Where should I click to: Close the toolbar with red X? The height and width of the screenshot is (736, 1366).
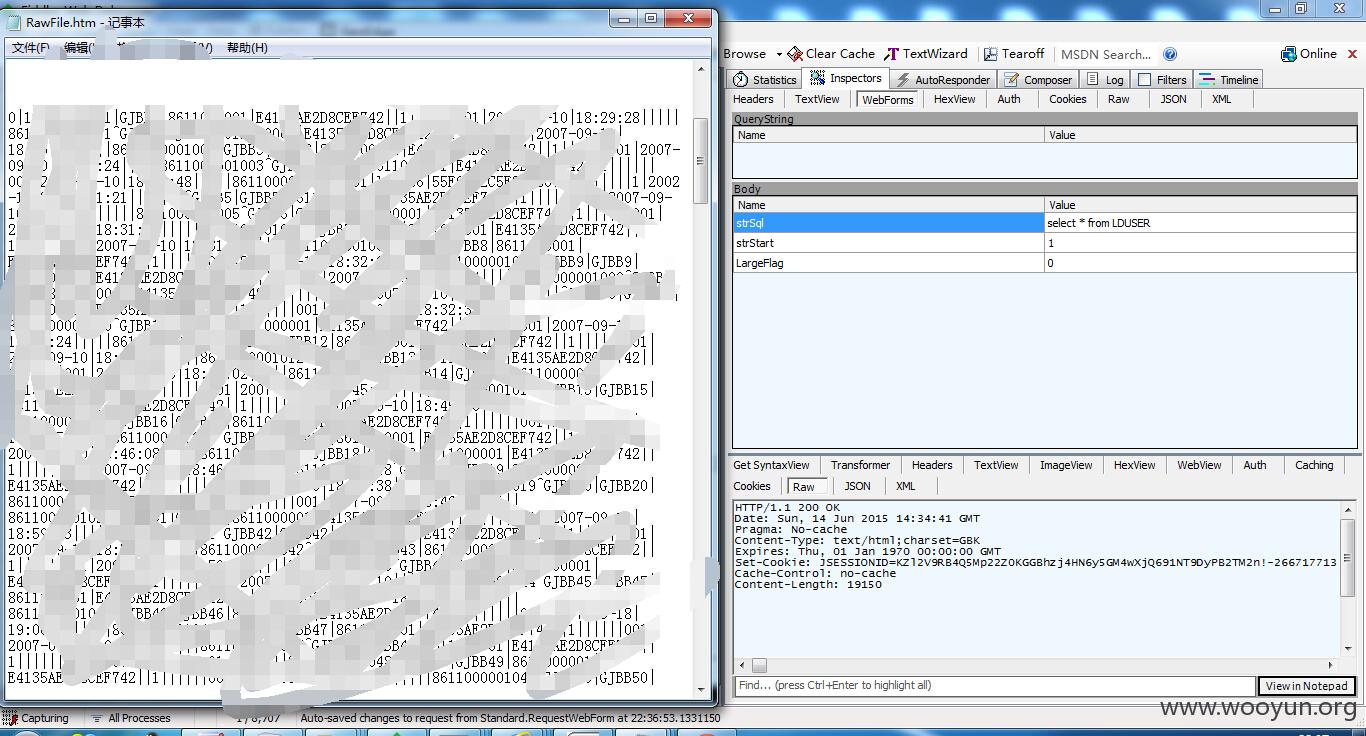click(1351, 55)
